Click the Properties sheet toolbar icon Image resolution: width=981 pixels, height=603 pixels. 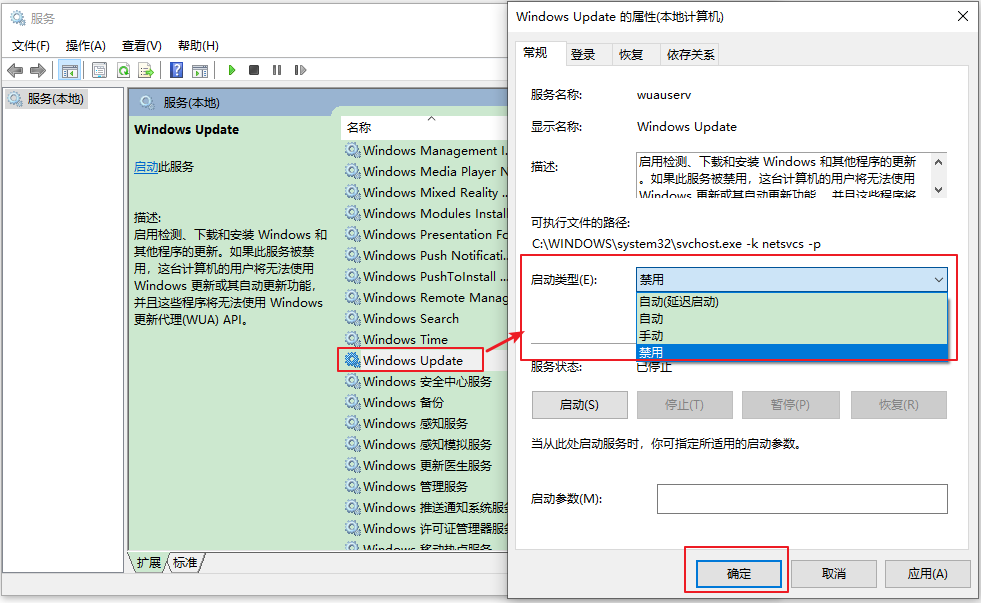pyautogui.click(x=99, y=70)
